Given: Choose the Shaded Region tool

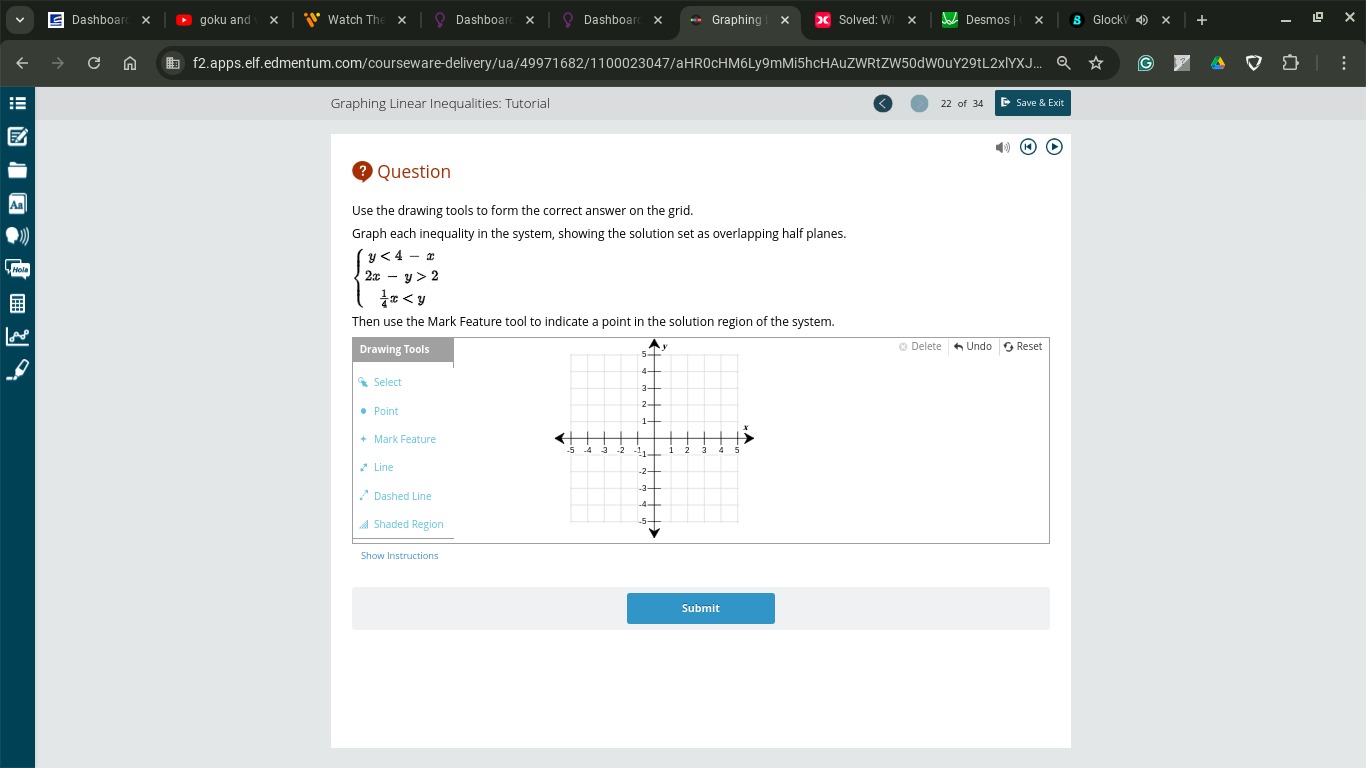Looking at the screenshot, I should 401,524.
